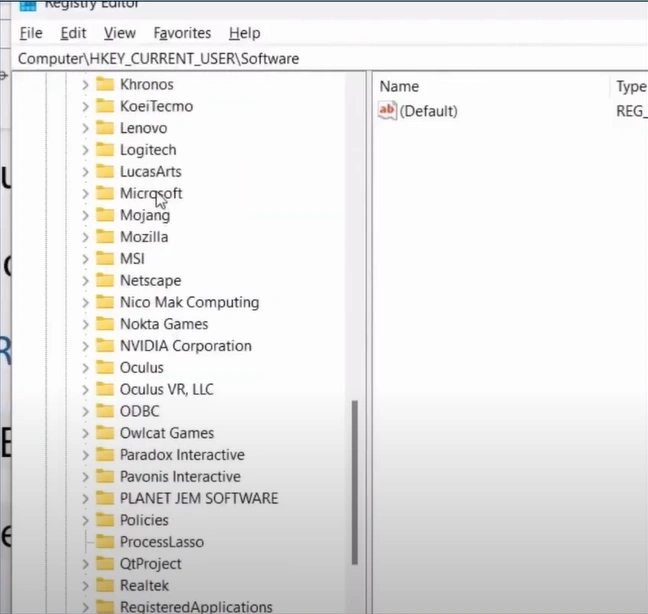Viewport: 648px width, 614px height.
Task: Click the Owlcat Games folder icon
Action: 105,433
